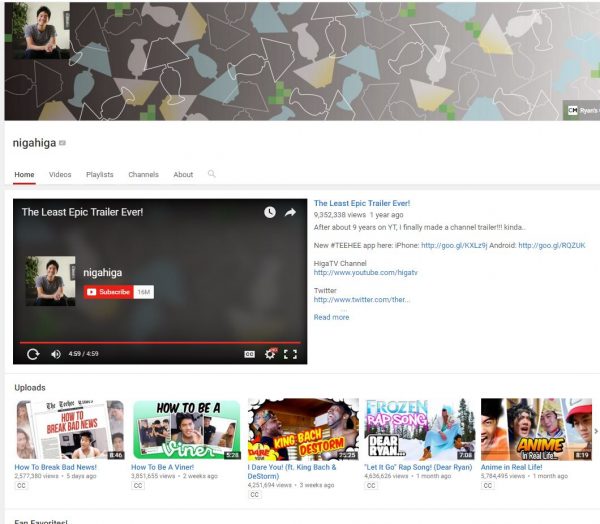Open Anime in Real Life! title link
The width and height of the screenshot is (600, 524).
click(x=511, y=467)
